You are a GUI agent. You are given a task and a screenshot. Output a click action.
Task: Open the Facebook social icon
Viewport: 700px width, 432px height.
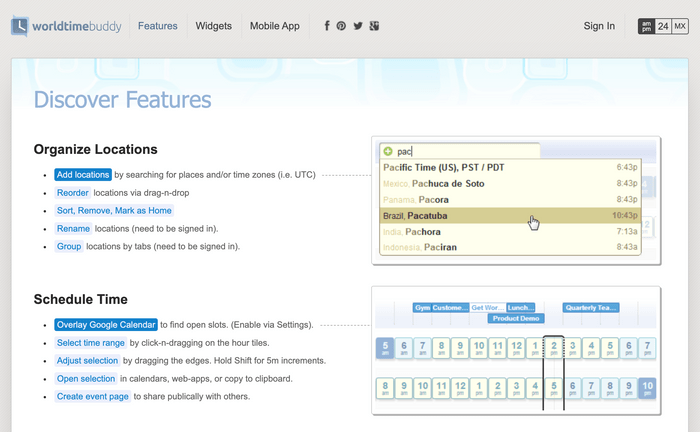[327, 26]
